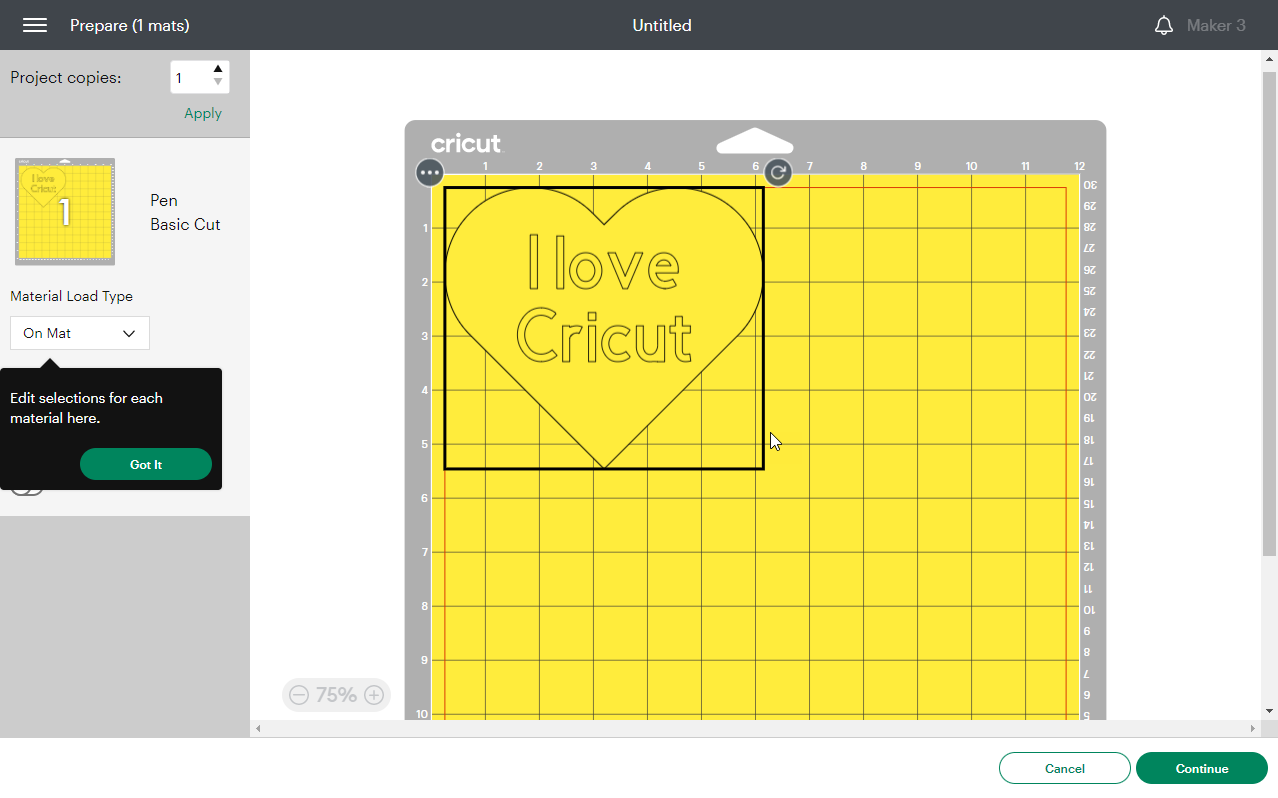Collapse the load type chevron

[x=129, y=332]
